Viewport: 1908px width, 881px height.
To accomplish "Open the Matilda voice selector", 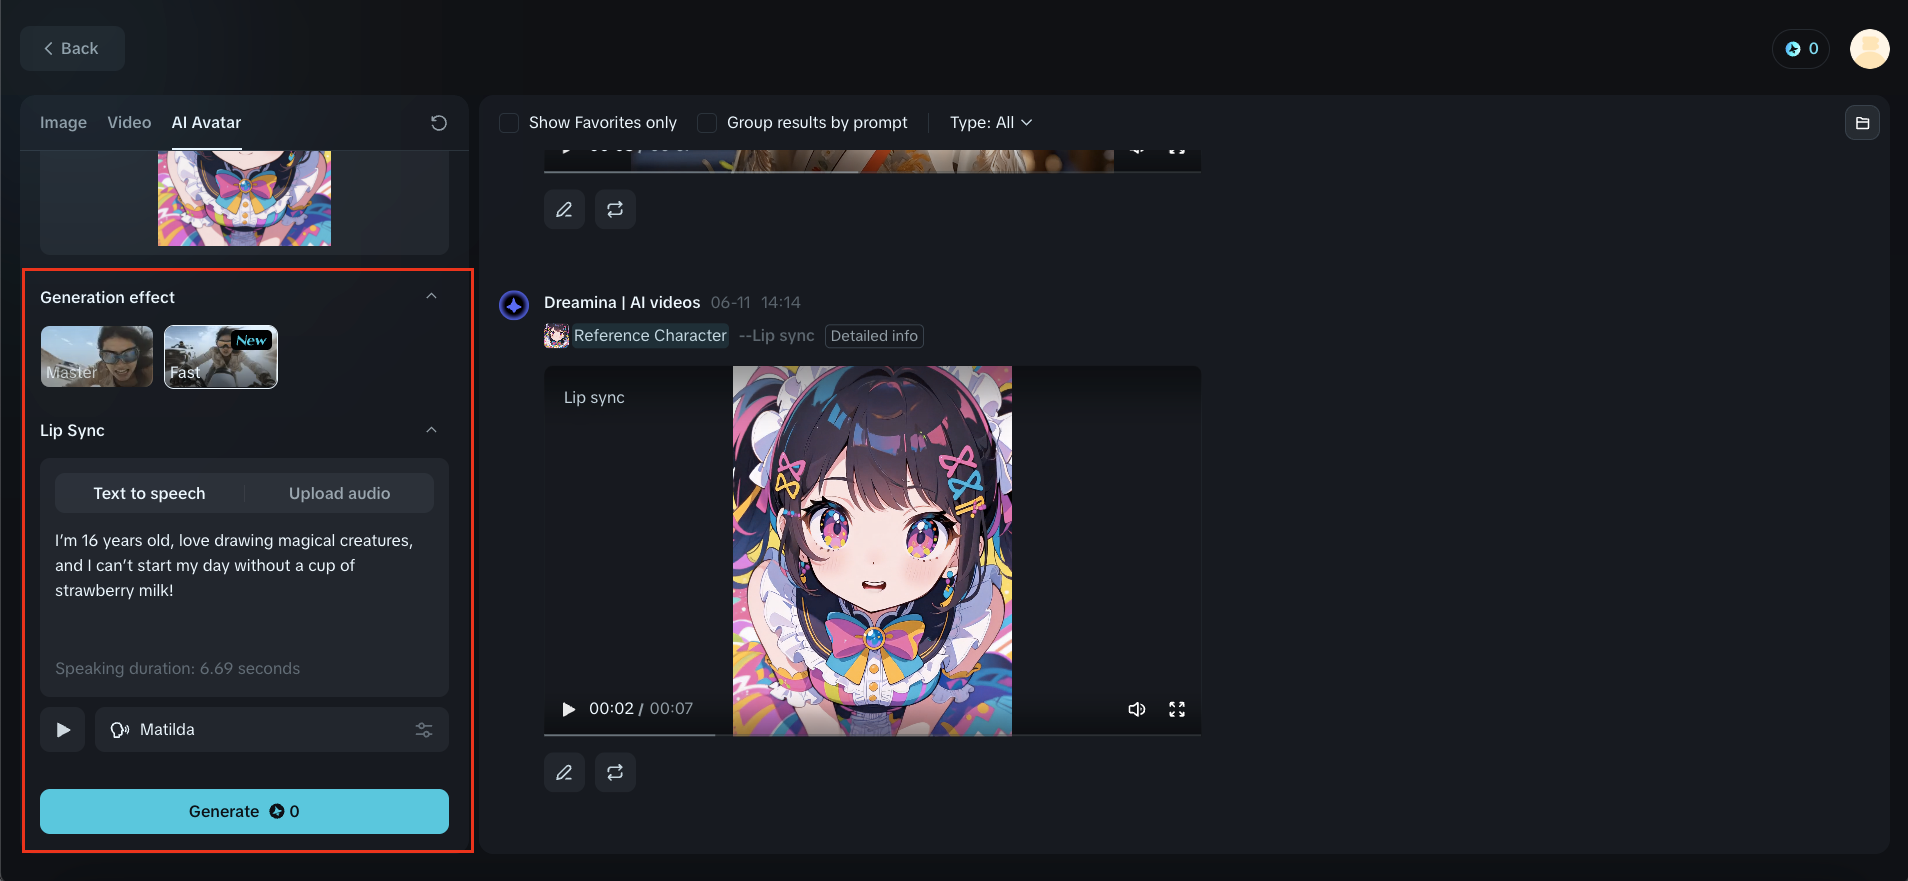I will (272, 730).
